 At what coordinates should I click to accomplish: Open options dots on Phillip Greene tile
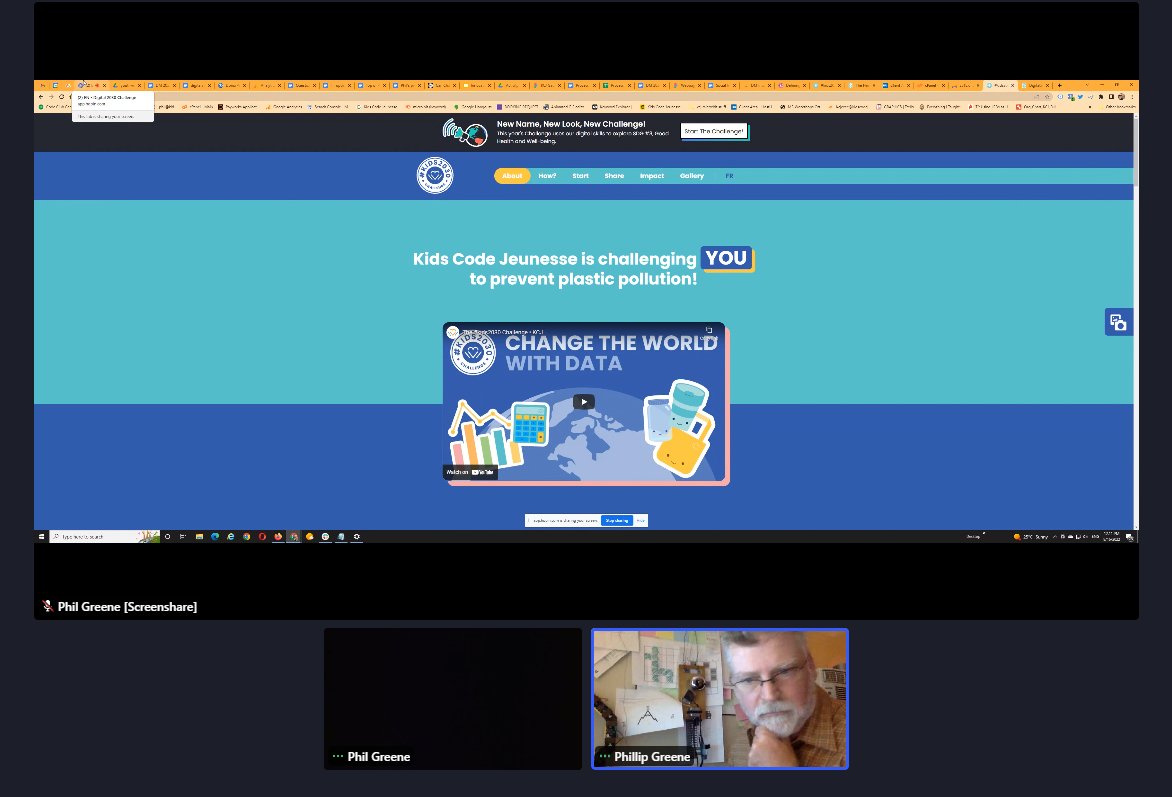pos(605,757)
